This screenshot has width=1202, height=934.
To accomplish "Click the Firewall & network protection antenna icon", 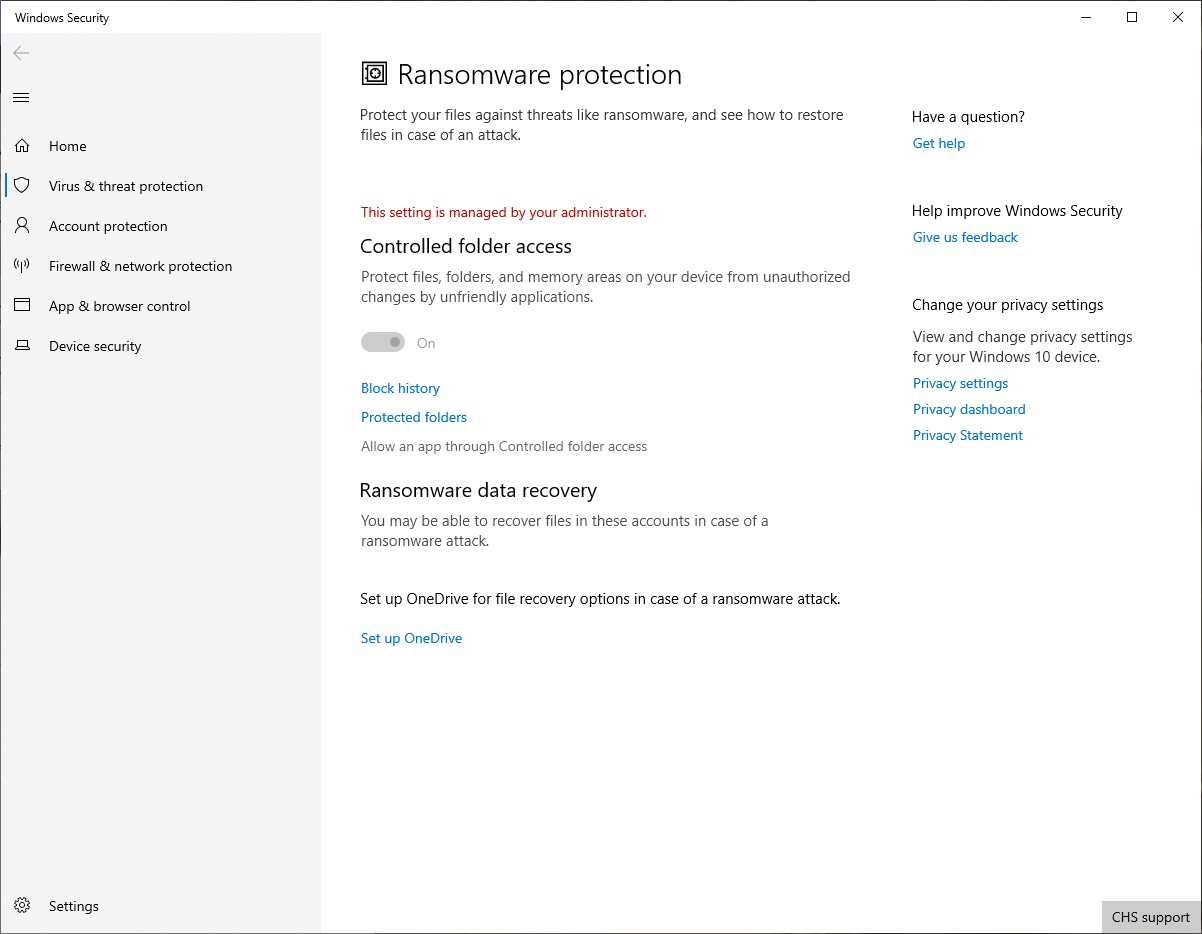I will (x=22, y=266).
